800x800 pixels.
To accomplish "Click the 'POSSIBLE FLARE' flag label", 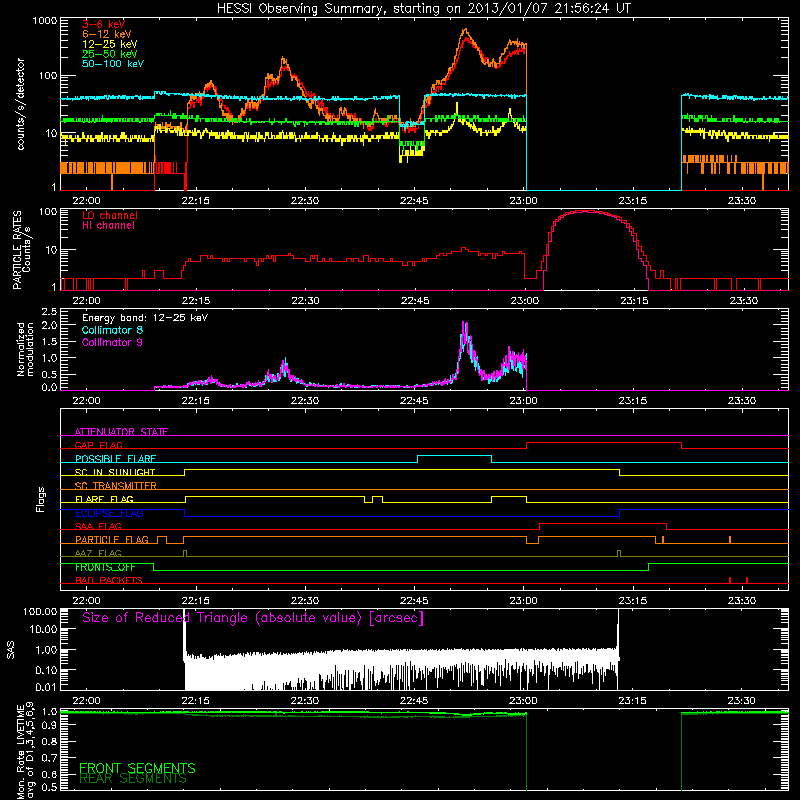I will coord(115,458).
